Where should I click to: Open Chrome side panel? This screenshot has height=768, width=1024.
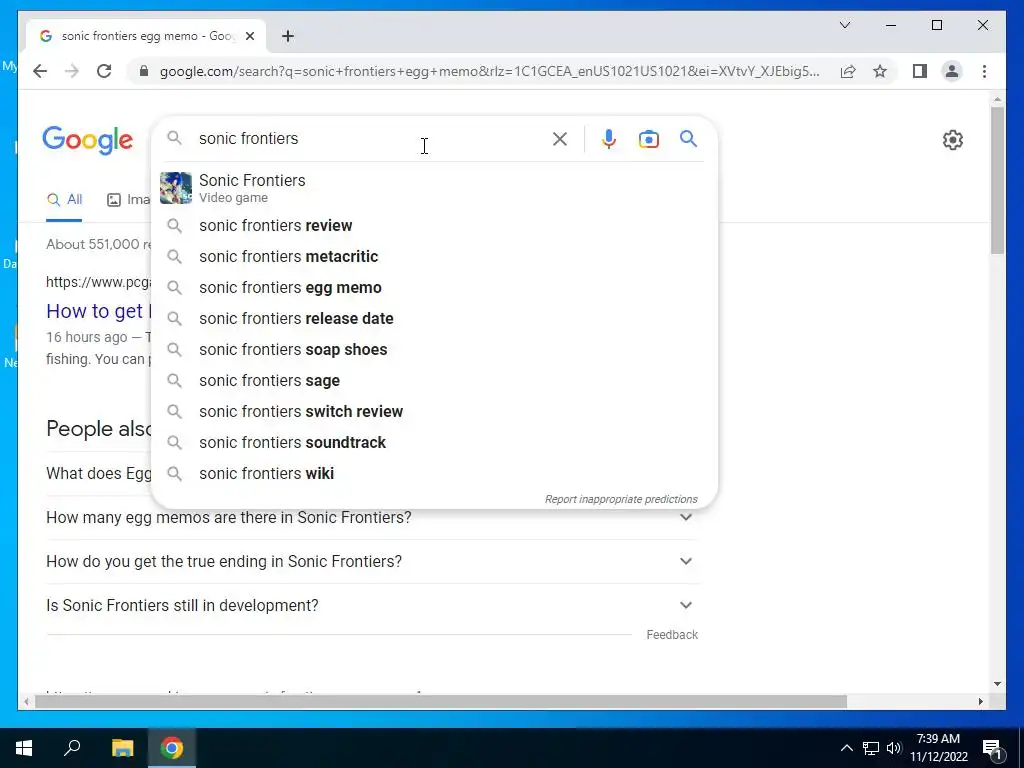coord(920,71)
